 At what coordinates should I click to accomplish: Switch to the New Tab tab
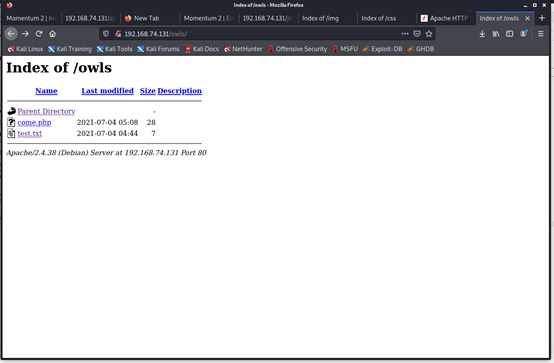tap(150, 18)
